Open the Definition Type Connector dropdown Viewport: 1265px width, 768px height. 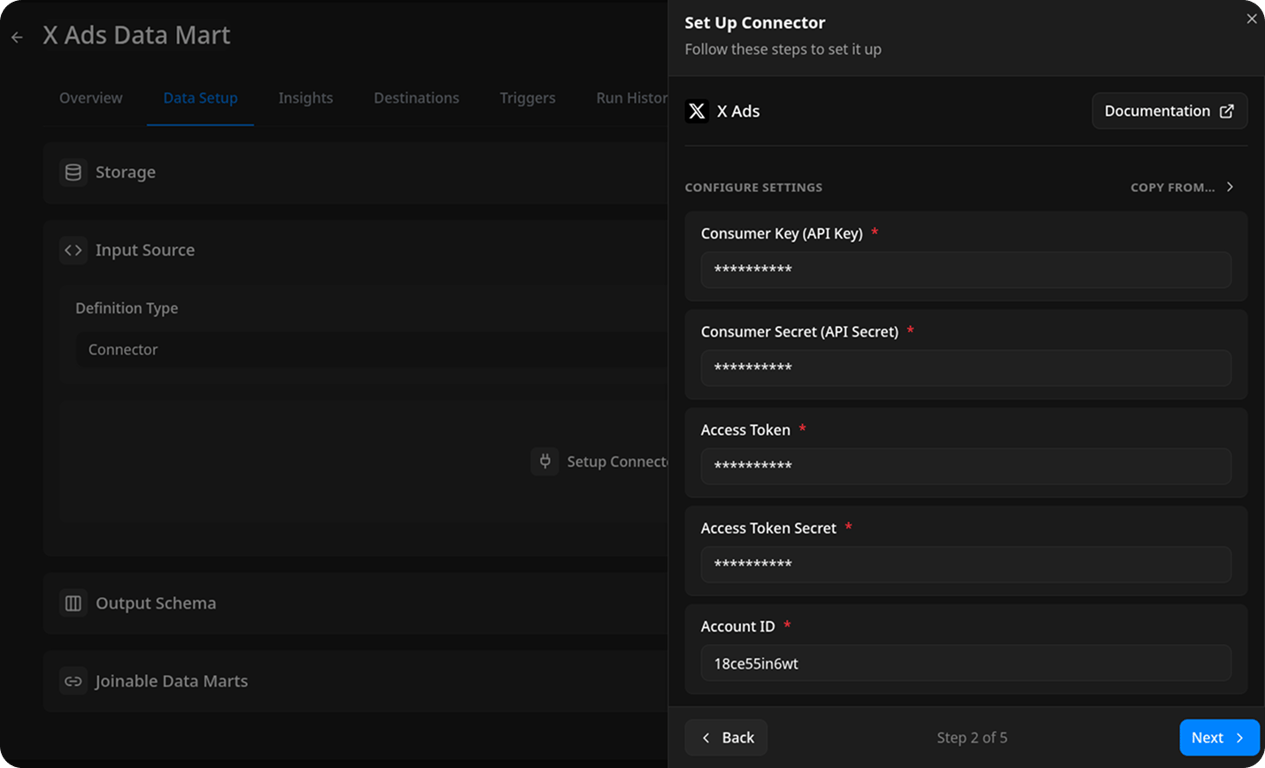[372, 350]
